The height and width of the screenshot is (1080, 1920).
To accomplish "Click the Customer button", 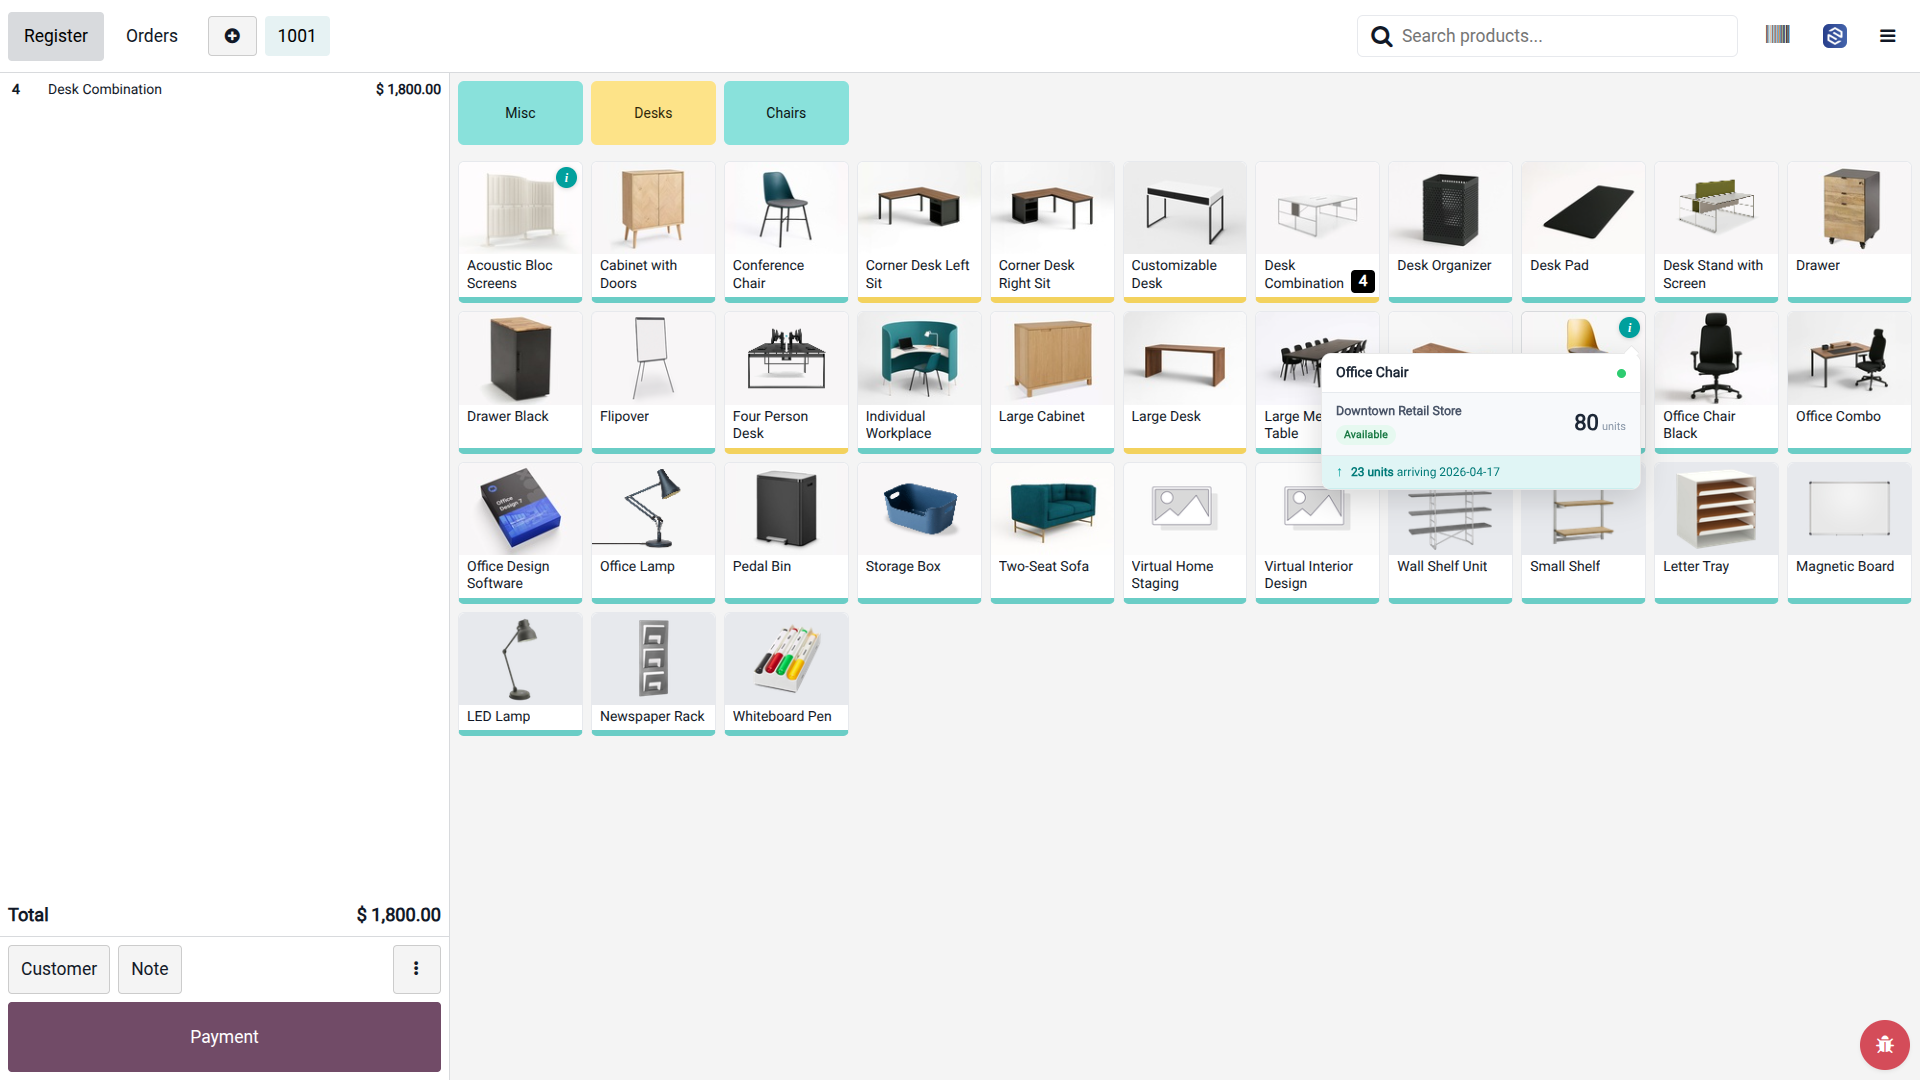I will point(59,968).
